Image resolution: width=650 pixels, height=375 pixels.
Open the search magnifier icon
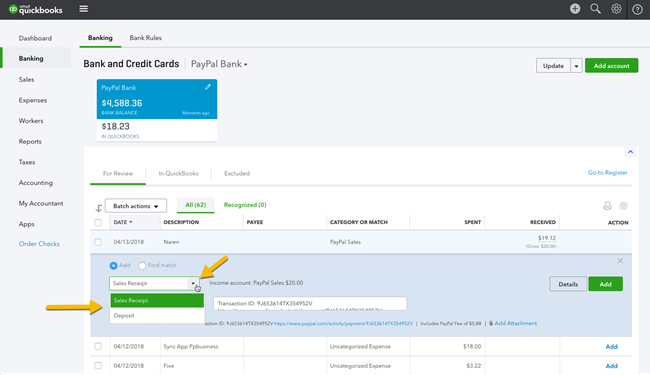595,9
